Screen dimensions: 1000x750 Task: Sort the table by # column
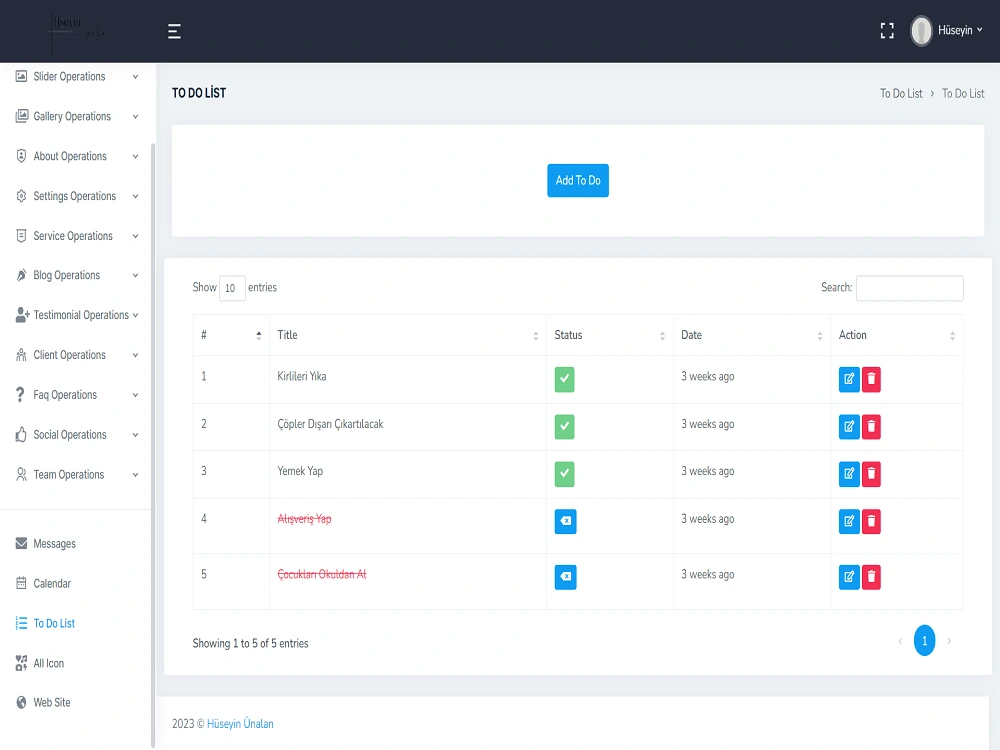232,335
